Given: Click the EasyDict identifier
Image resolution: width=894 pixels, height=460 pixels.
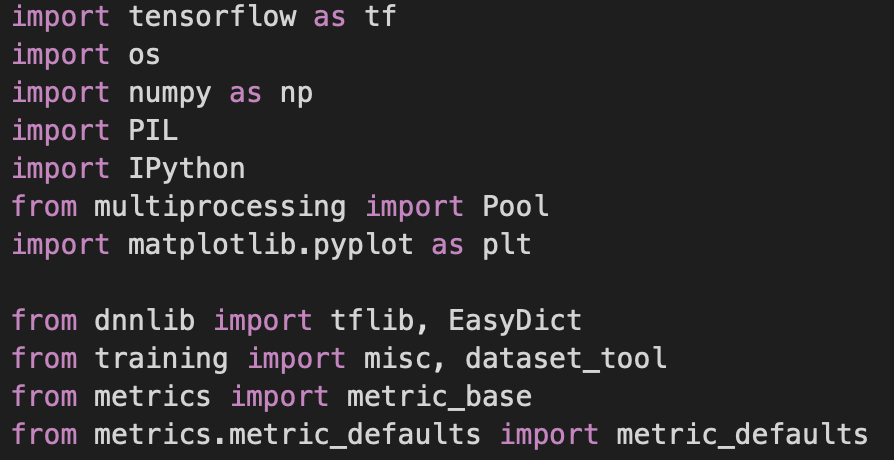Looking at the screenshot, I should (x=515, y=321).
